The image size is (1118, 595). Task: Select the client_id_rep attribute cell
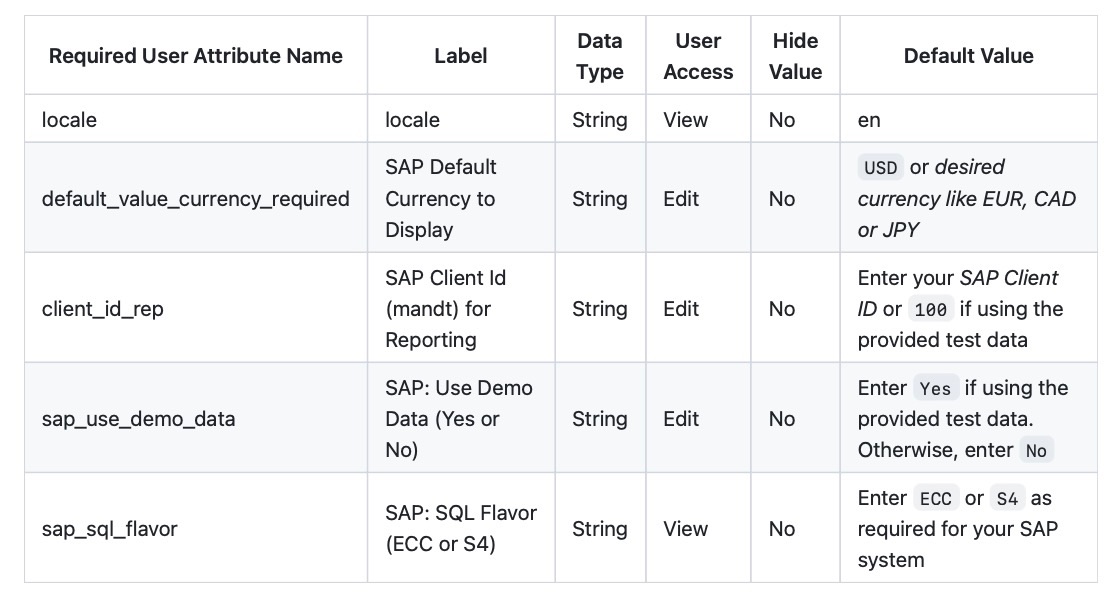pos(195,308)
